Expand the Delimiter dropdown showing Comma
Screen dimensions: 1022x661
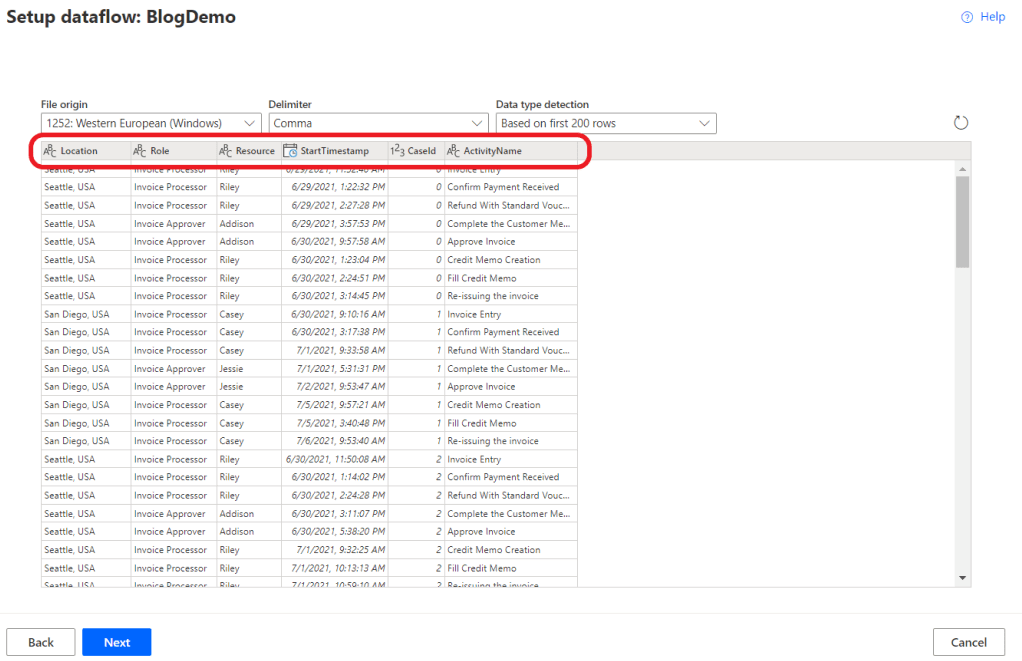[x=378, y=123]
